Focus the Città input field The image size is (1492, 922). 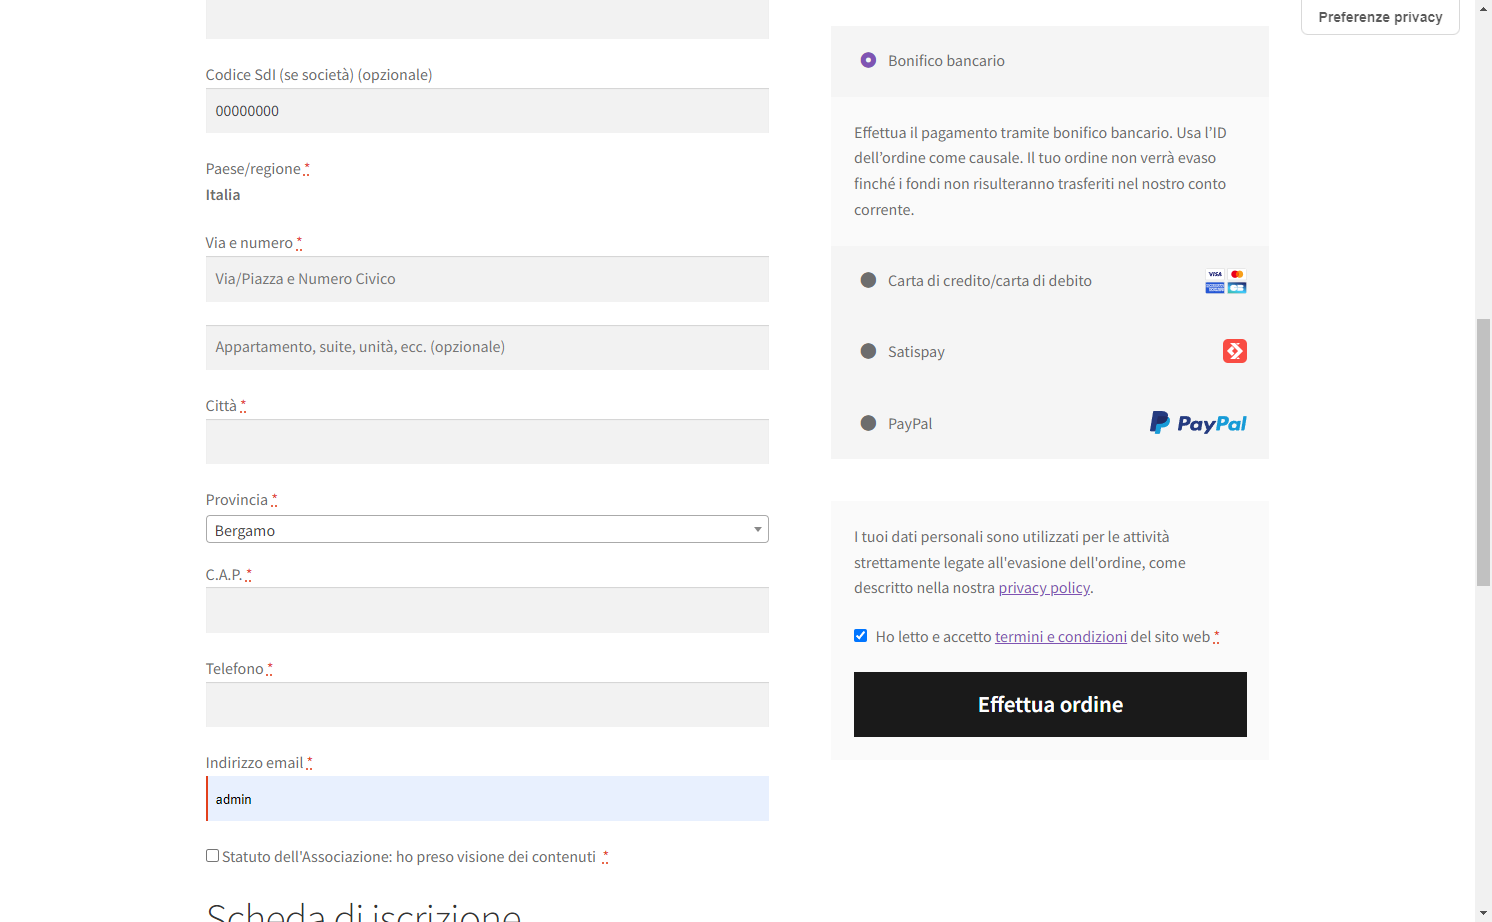487,441
